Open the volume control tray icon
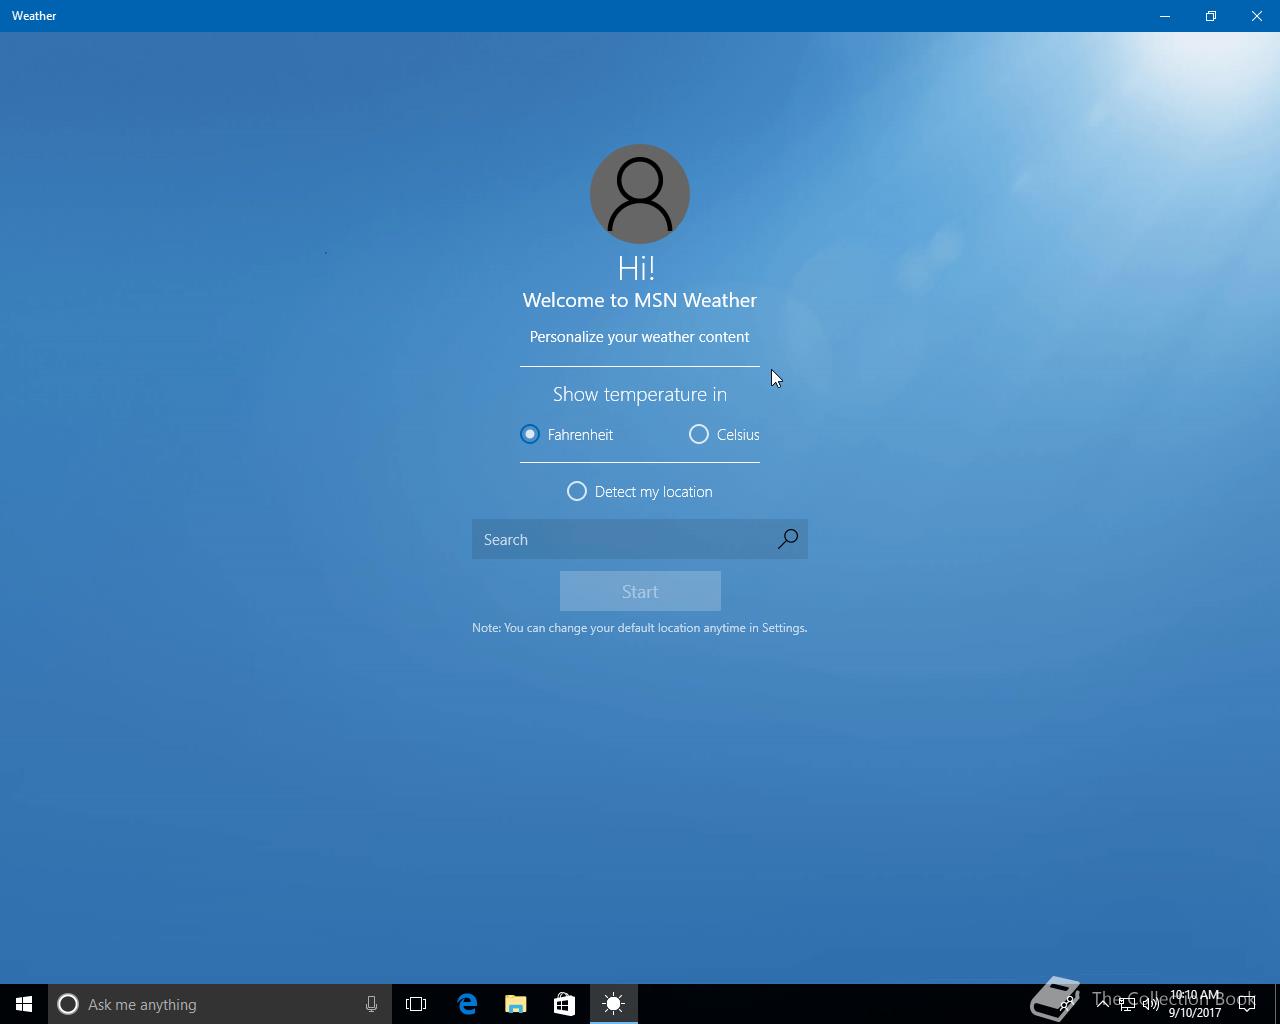This screenshot has height=1024, width=1280. [1151, 1004]
